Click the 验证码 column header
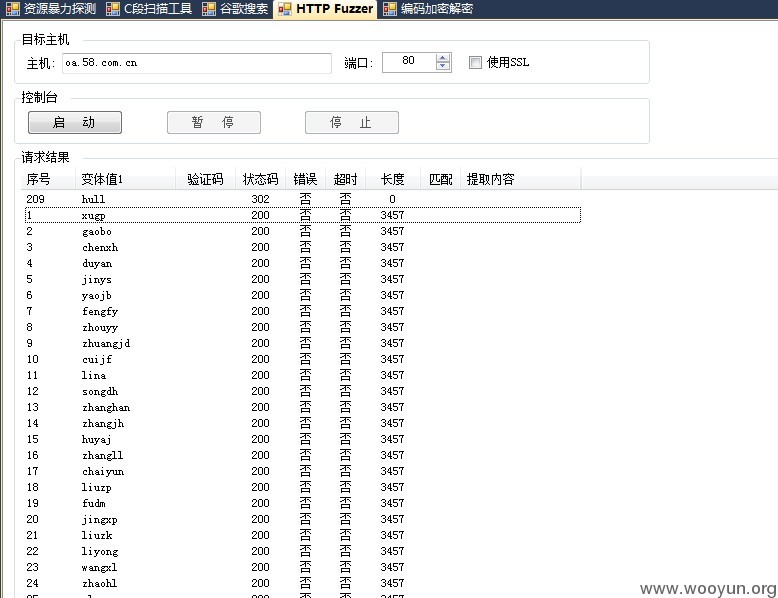 pos(205,179)
